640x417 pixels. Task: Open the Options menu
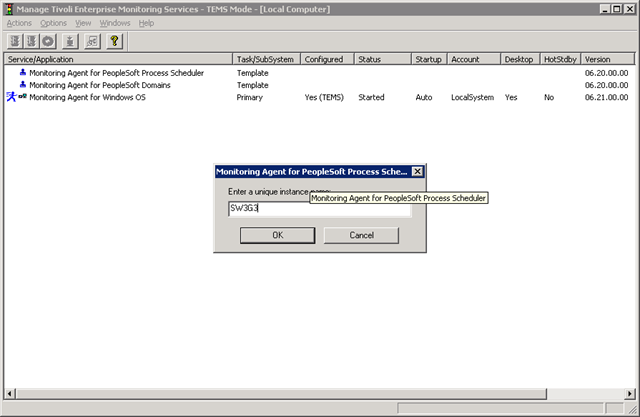[53, 23]
